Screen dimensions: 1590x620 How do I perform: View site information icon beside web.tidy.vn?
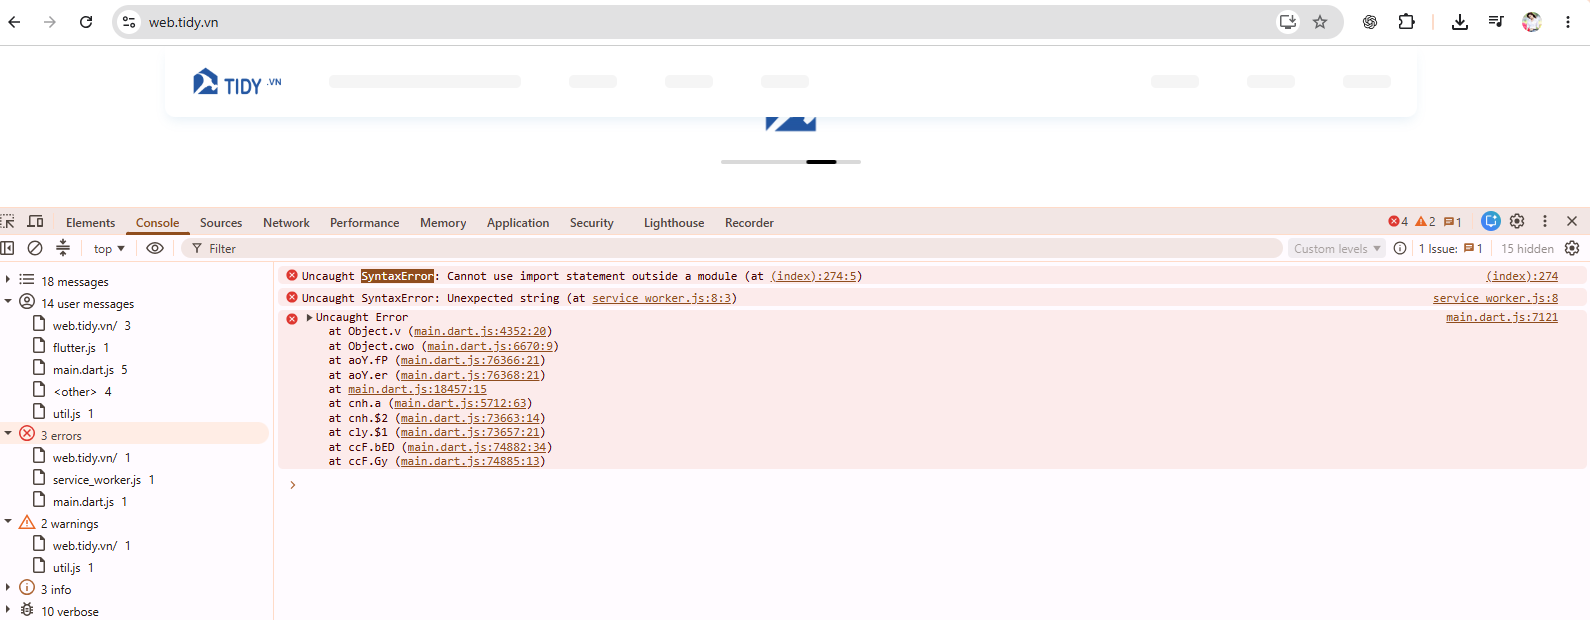point(129,22)
